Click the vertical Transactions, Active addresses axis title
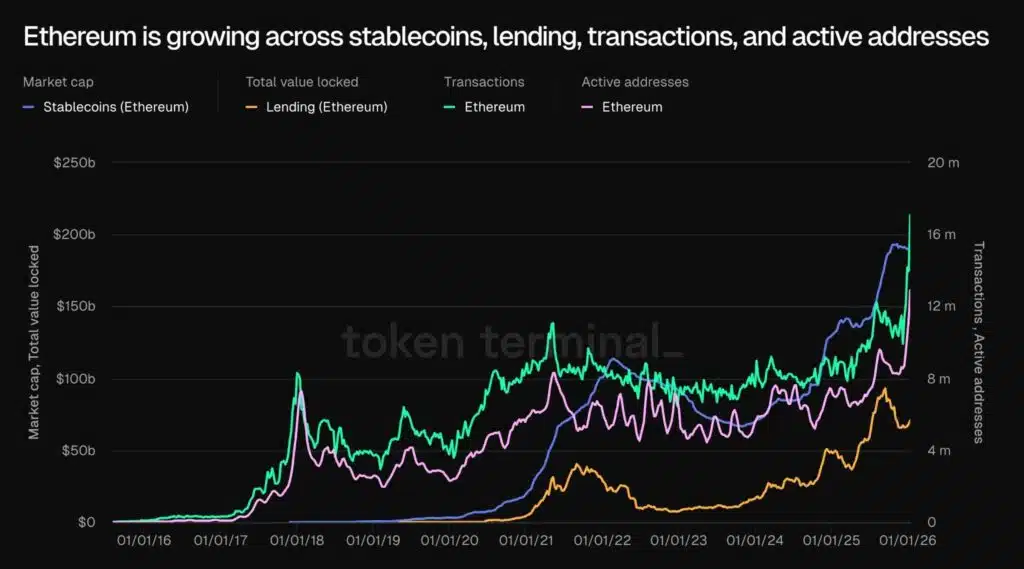Image resolution: width=1024 pixels, height=569 pixels. coord(979,342)
